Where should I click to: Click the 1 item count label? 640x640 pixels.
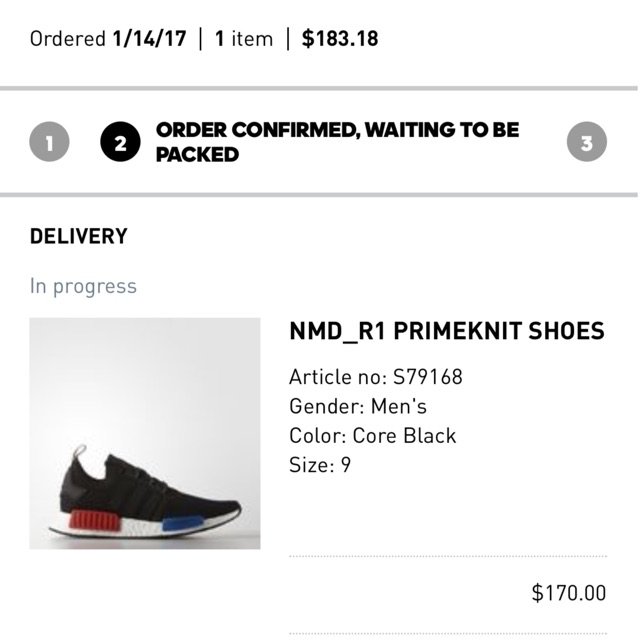tap(243, 39)
